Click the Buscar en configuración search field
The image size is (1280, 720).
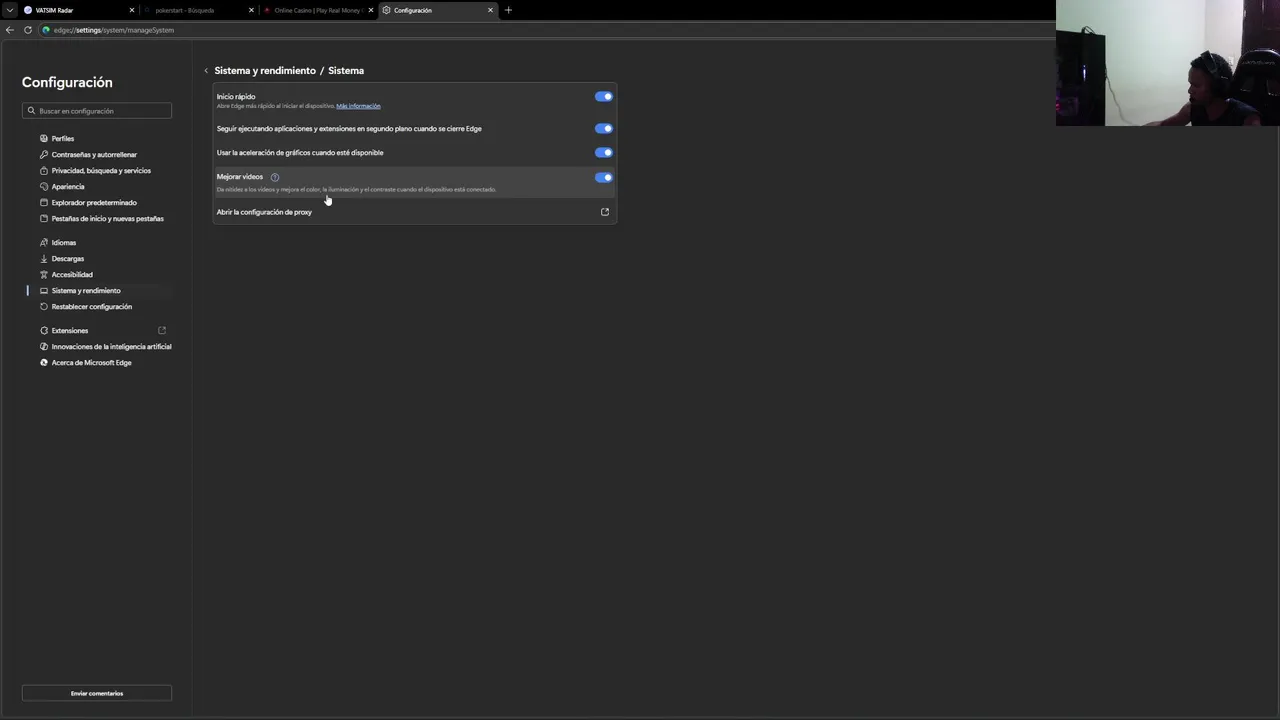coord(97,111)
